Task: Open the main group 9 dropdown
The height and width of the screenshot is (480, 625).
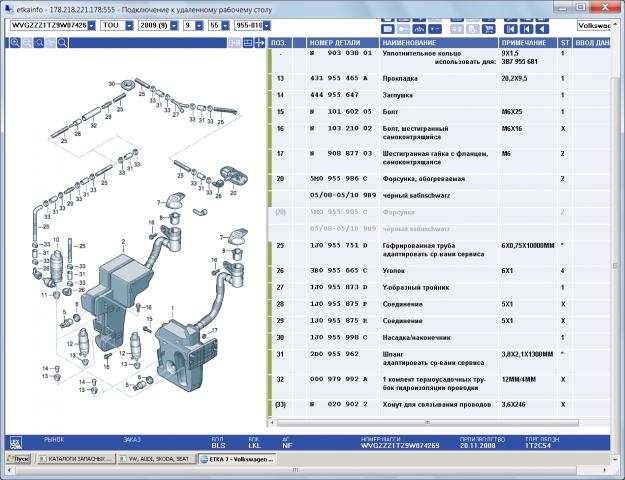Action: 199,26
